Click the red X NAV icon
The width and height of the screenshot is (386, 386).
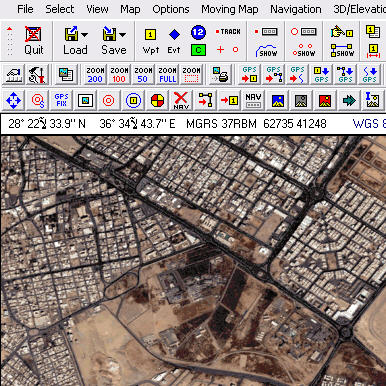(x=181, y=100)
